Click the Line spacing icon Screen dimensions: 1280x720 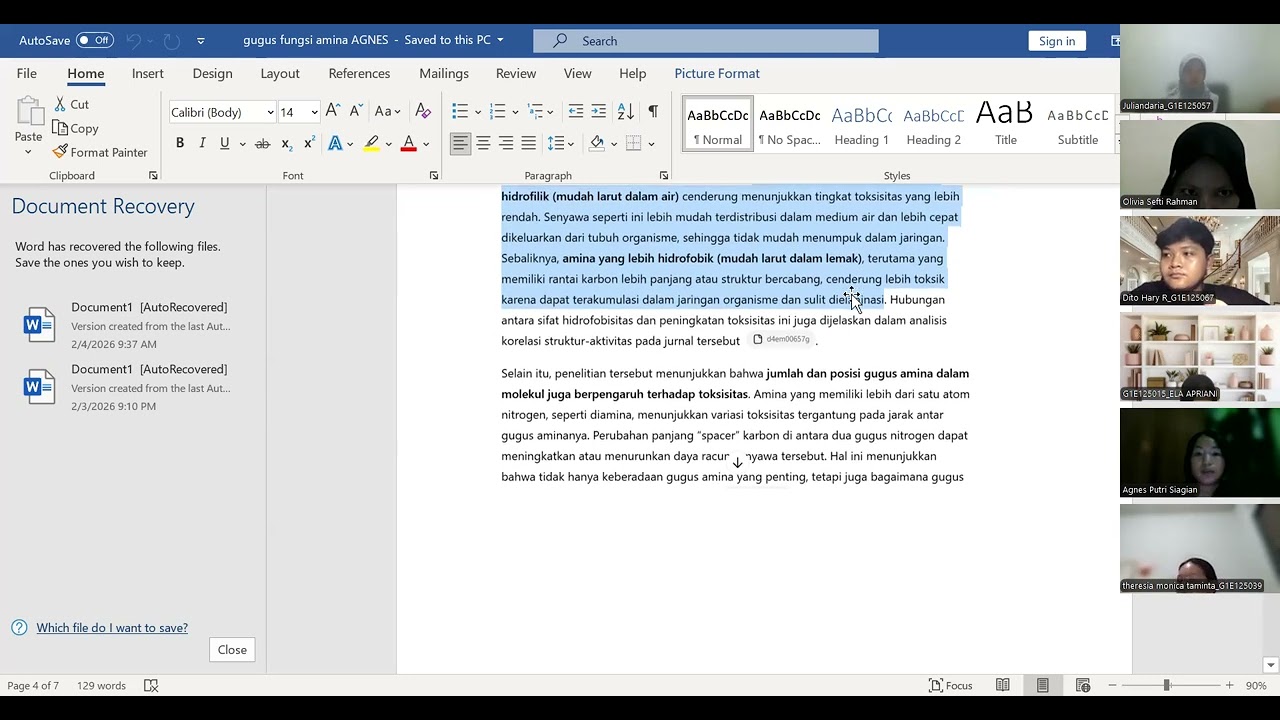[556, 143]
